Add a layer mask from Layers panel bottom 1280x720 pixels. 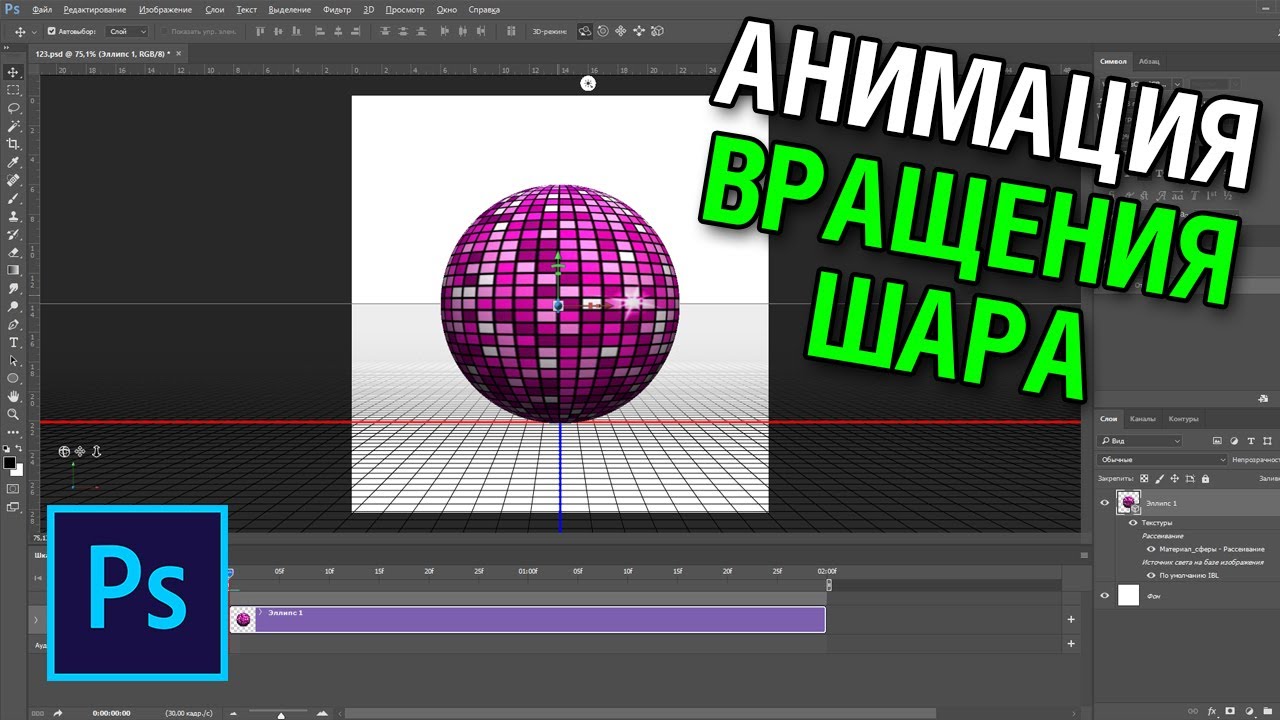pyautogui.click(x=1230, y=710)
